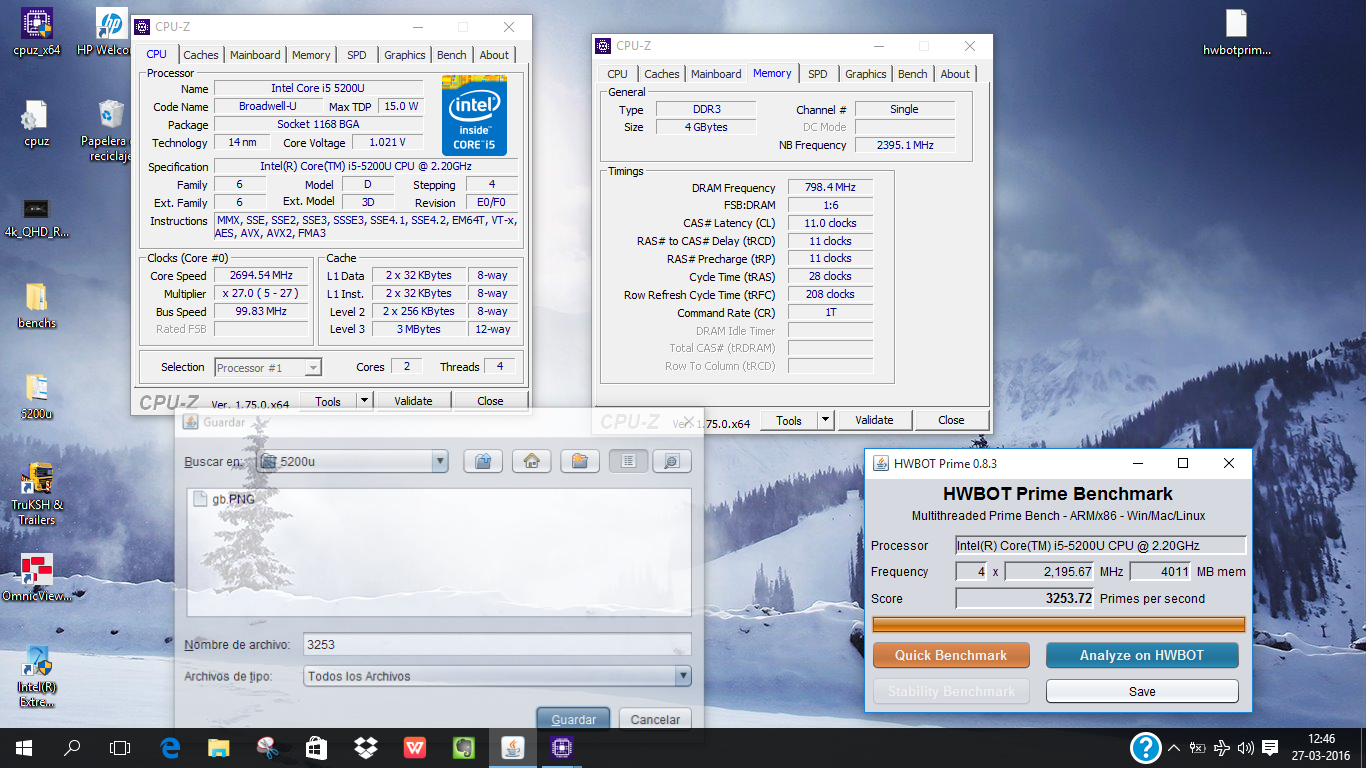Open About tab in left CPU-Z window
Image resolution: width=1366 pixels, height=768 pixels.
tap(494, 55)
